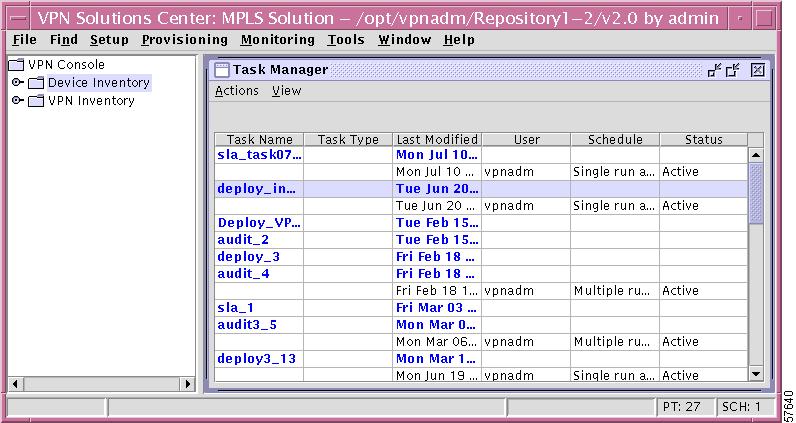Viewport: 796px width, 423px height.
Task: Click the Fri Feb 18 1... schedule date cell
Action: pos(437,290)
